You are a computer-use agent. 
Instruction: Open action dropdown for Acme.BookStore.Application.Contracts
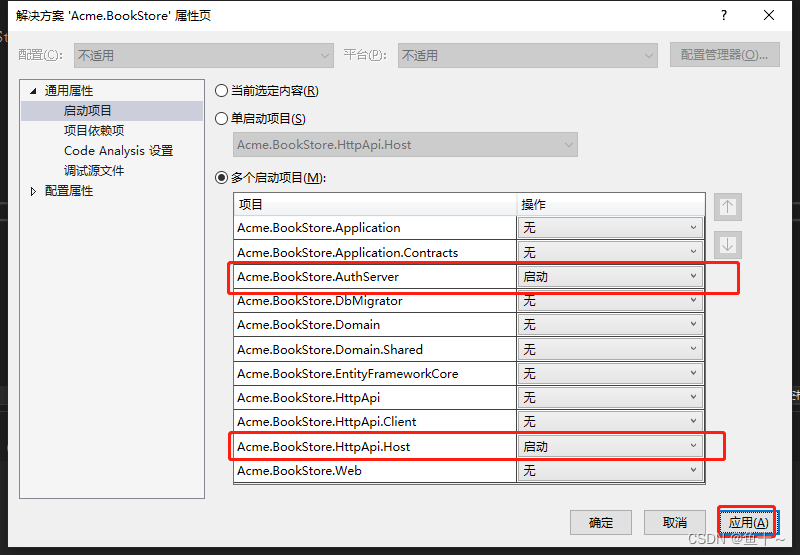tap(610, 252)
